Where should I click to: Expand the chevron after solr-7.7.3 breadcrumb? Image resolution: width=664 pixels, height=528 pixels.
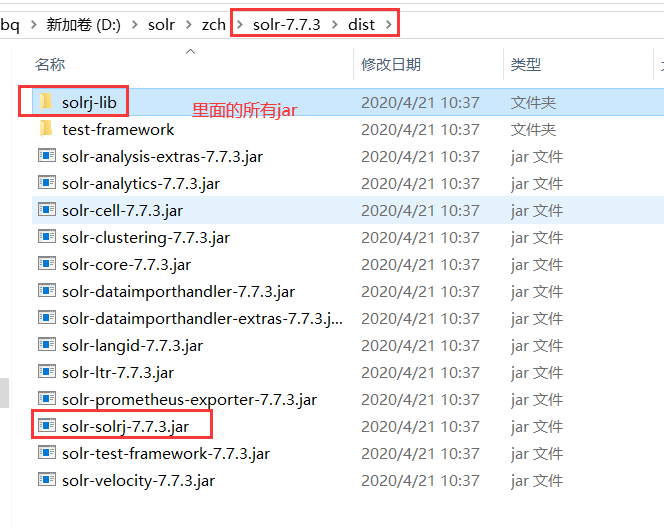coord(335,25)
